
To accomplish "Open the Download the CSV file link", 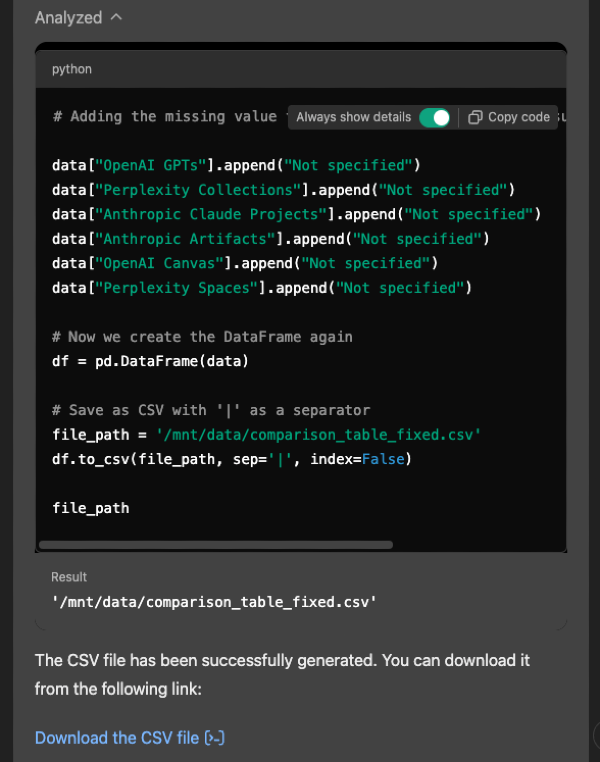I will coord(117,738).
